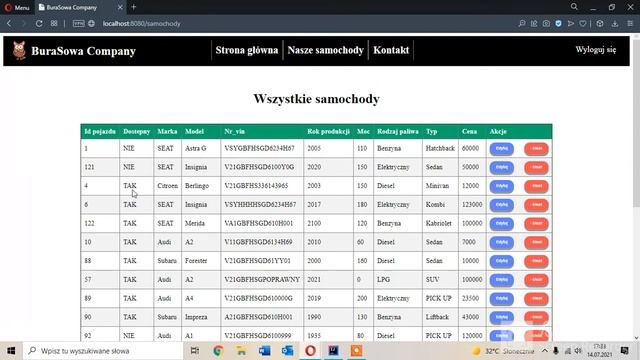
Task: Delete the Astra G car row
Action: [536, 149]
